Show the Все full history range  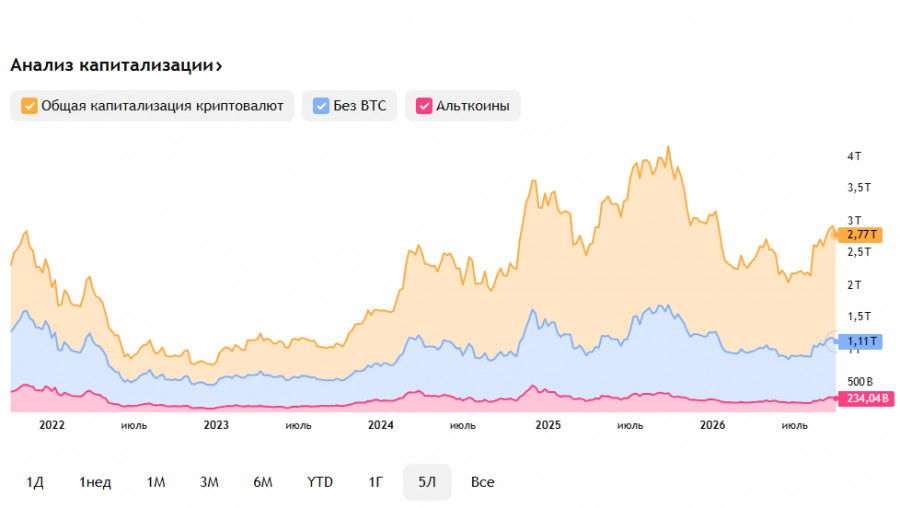pos(483,482)
